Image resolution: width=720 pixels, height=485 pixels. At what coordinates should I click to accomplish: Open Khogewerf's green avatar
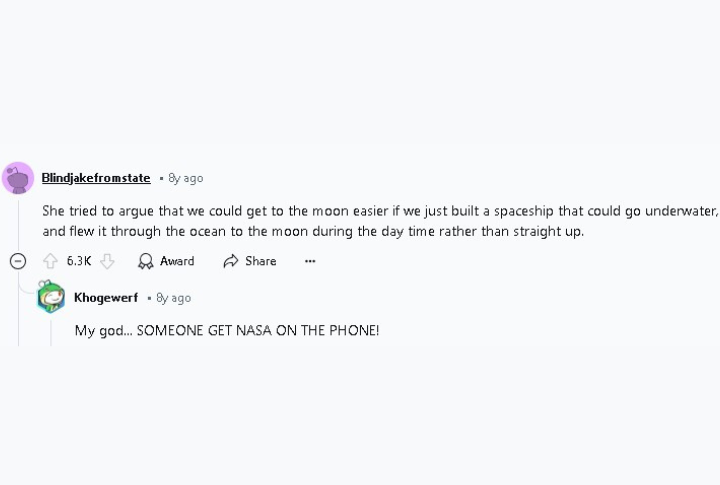(x=51, y=297)
